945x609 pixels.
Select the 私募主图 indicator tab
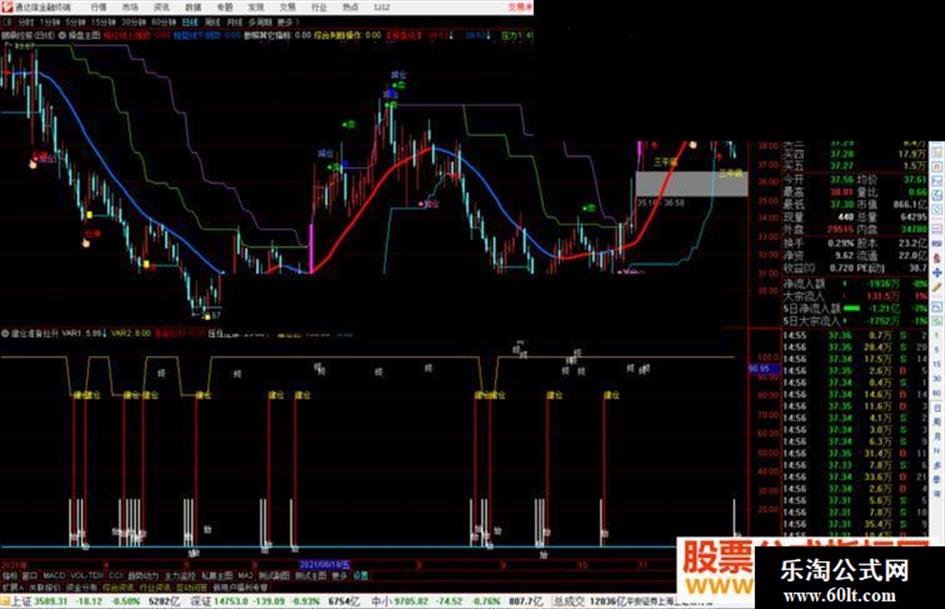click(217, 576)
